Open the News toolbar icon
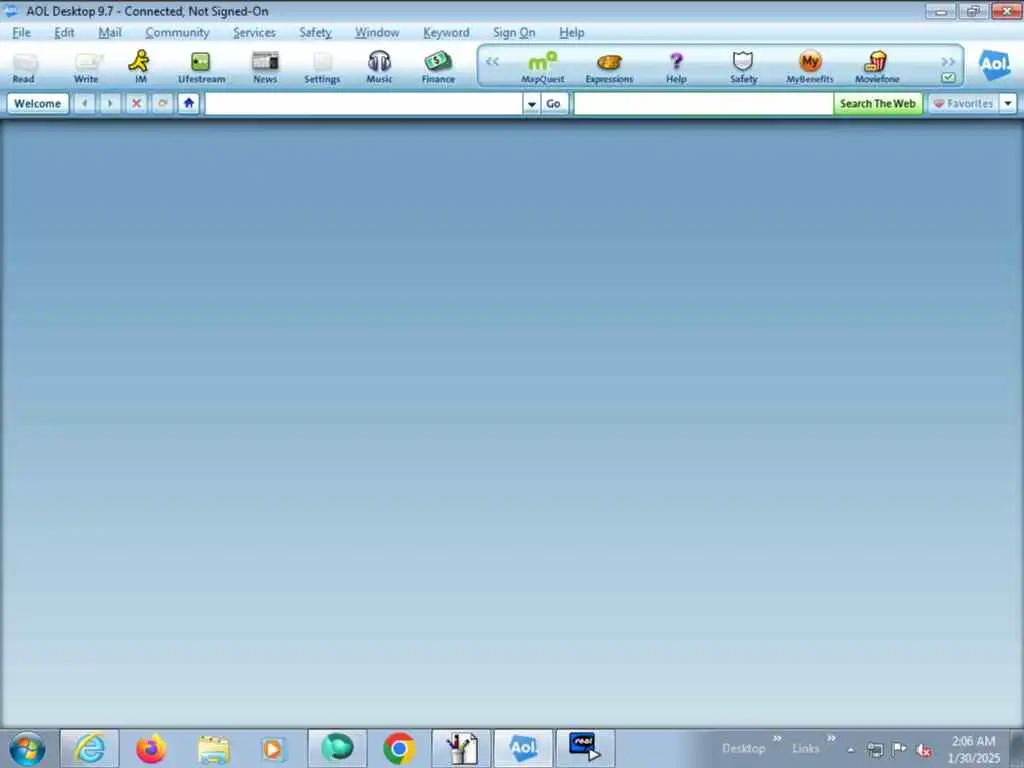This screenshot has height=768, width=1024. click(265, 67)
